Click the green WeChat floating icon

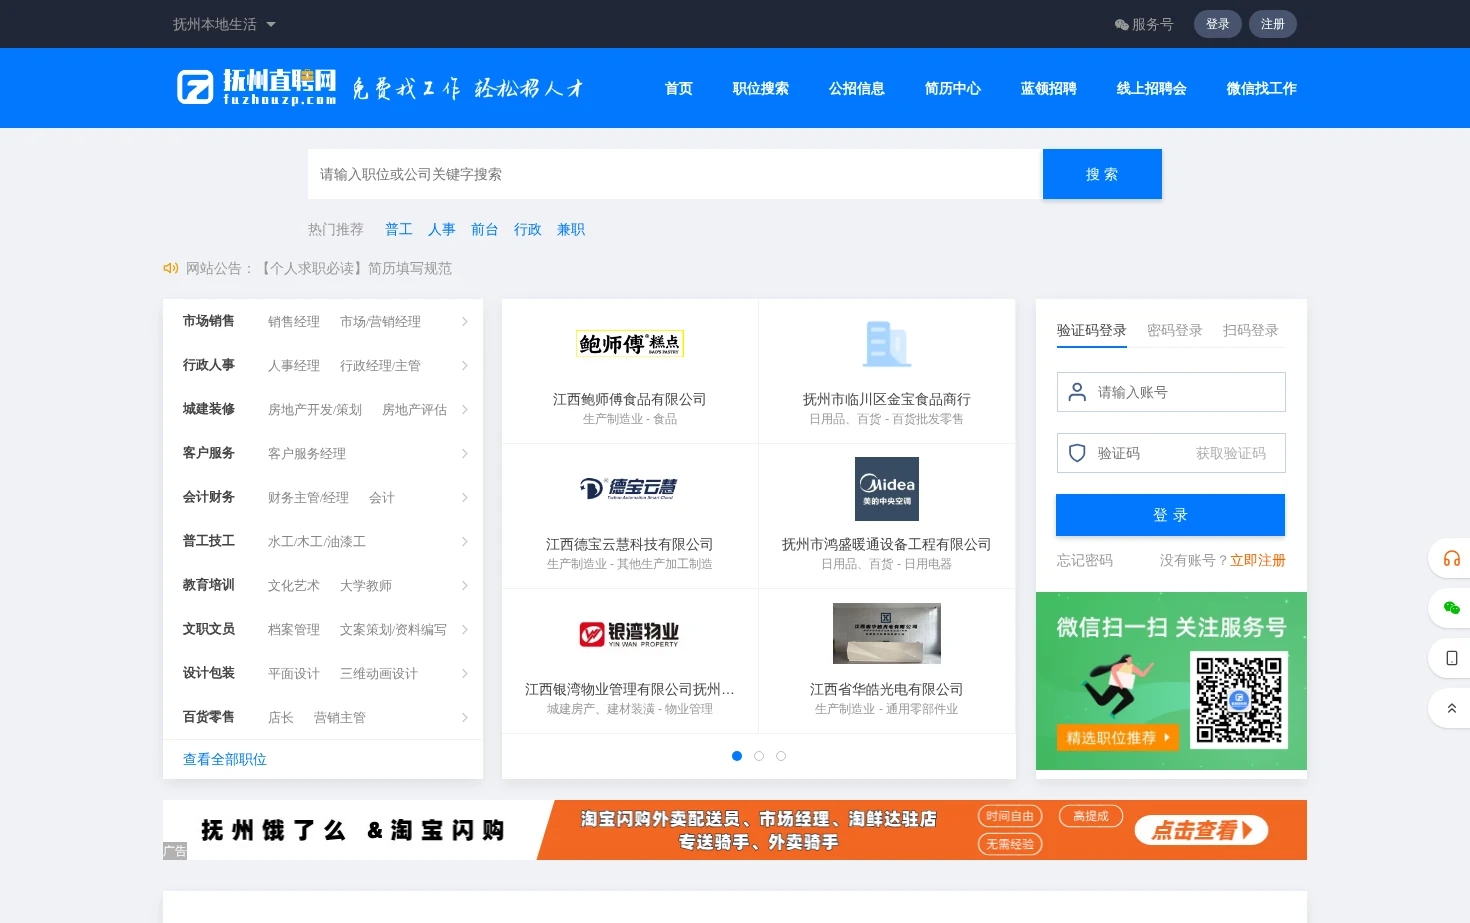(1451, 608)
